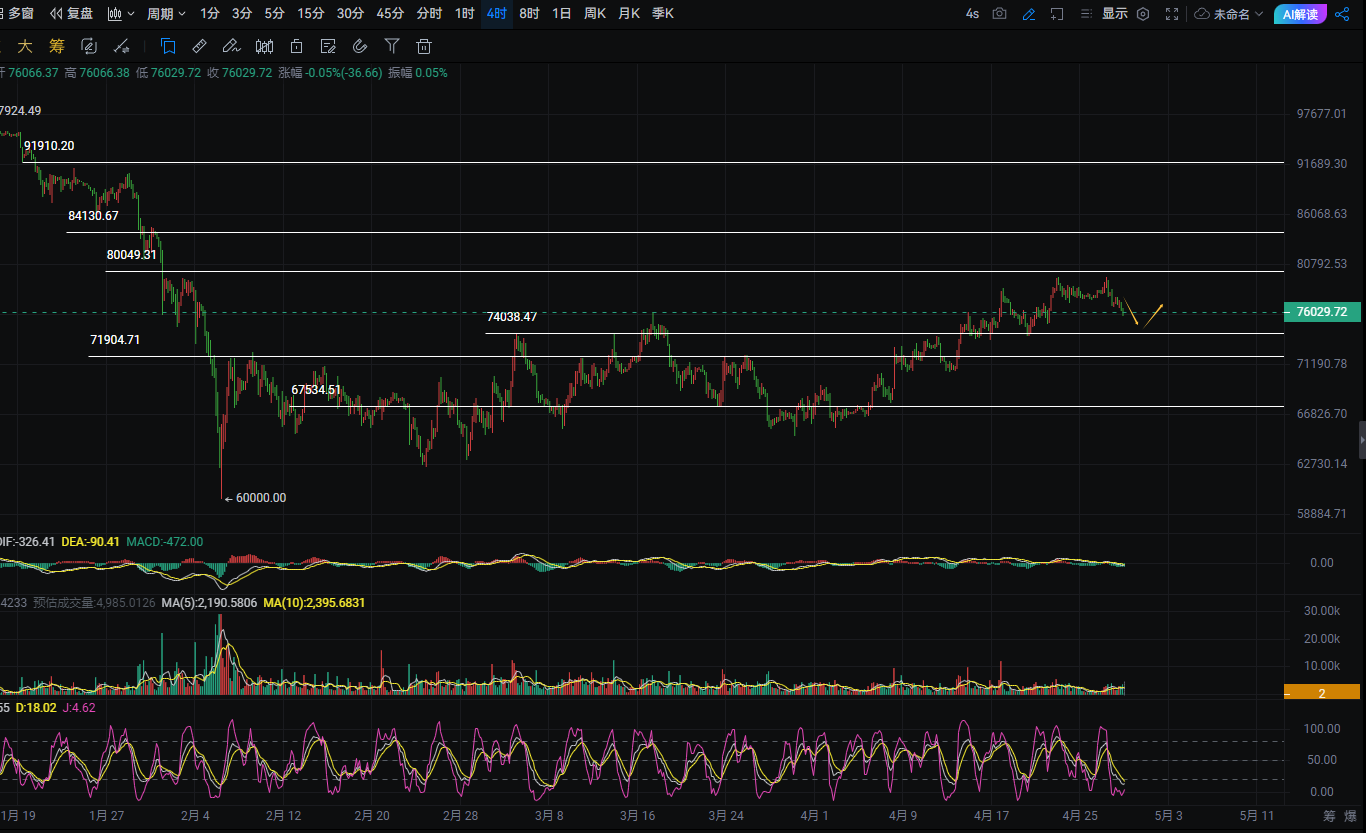Select the ruler measurement tool
This screenshot has height=833, width=1366.
[199, 46]
